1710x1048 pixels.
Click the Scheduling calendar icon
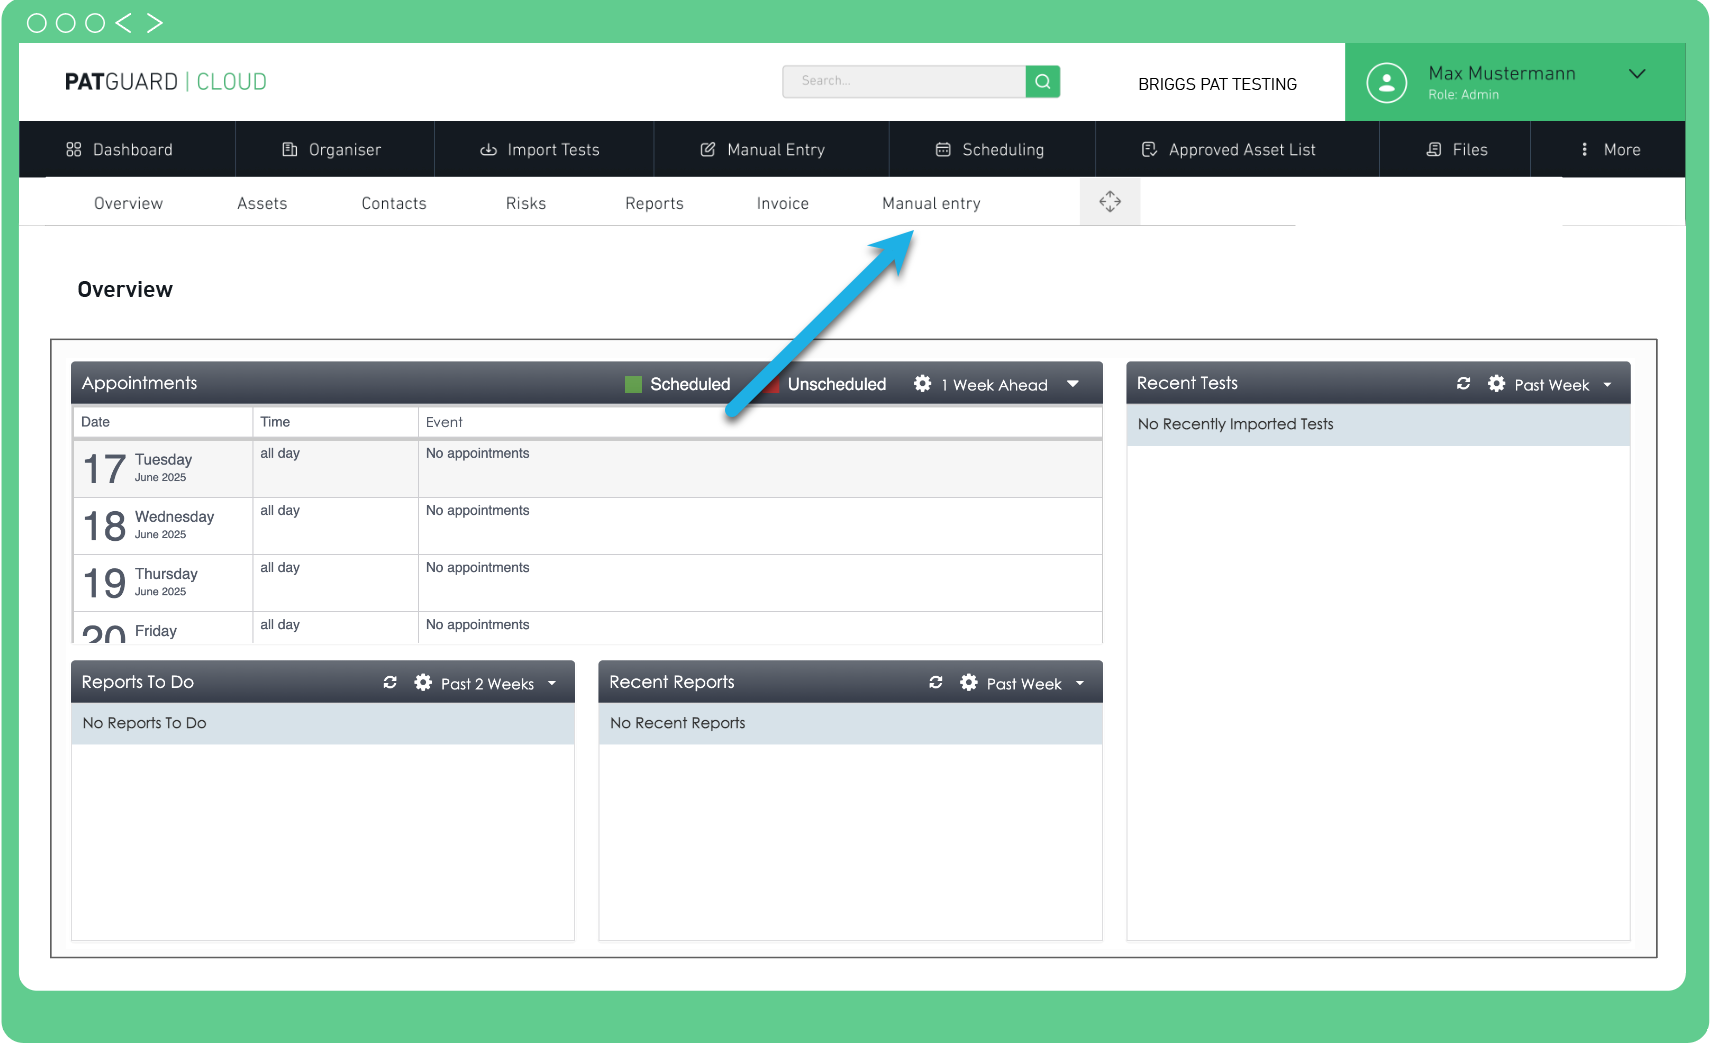coord(943,149)
